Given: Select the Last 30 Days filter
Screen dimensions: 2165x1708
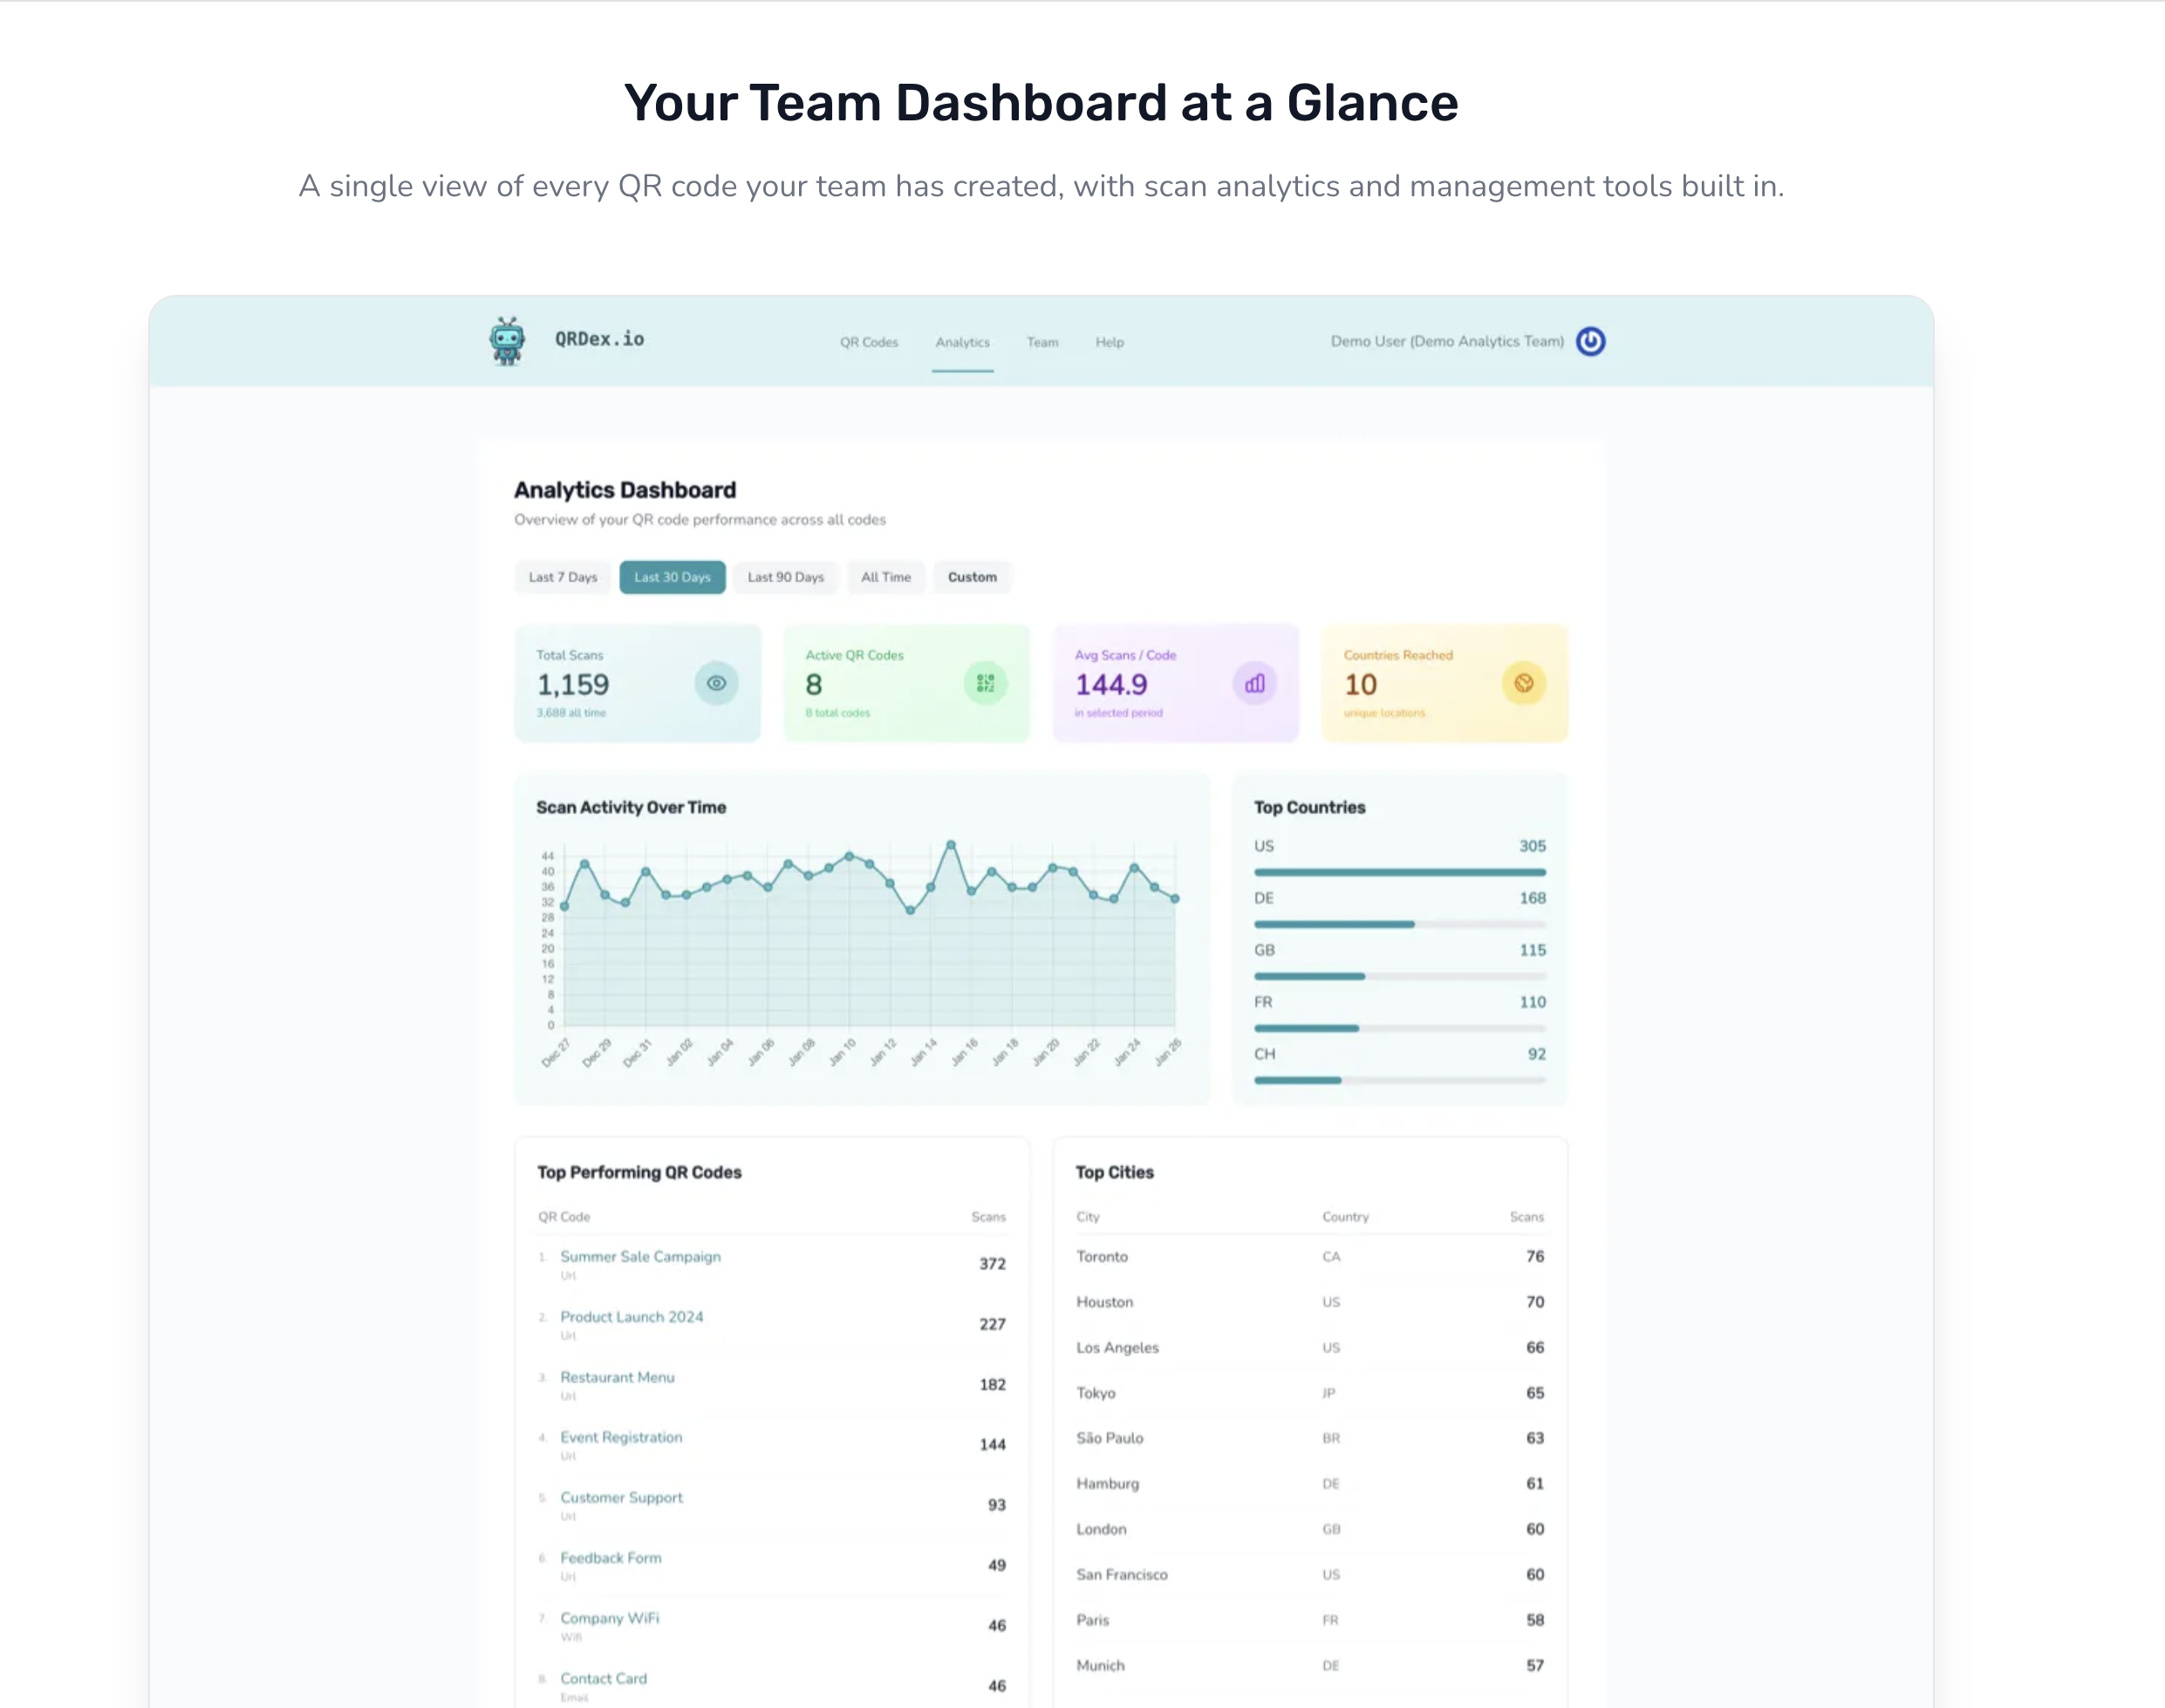Looking at the screenshot, I should click(x=672, y=578).
